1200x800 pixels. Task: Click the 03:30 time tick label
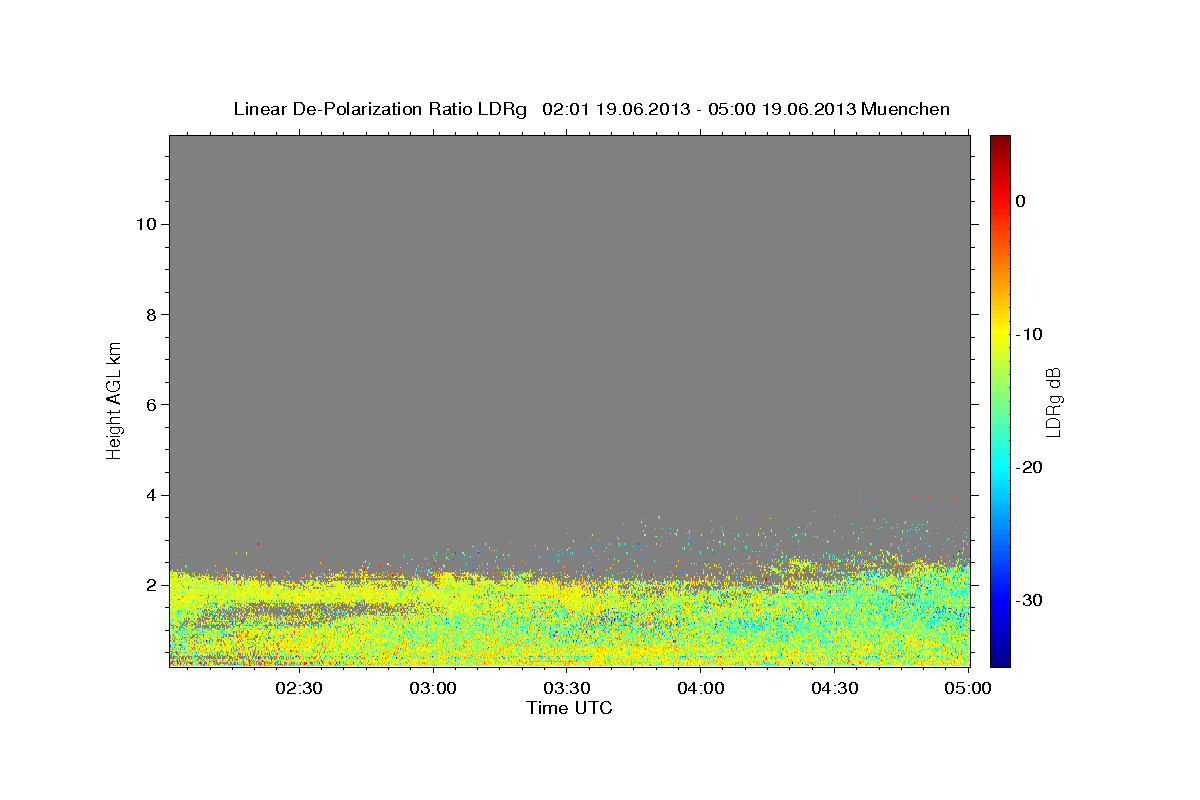[567, 688]
